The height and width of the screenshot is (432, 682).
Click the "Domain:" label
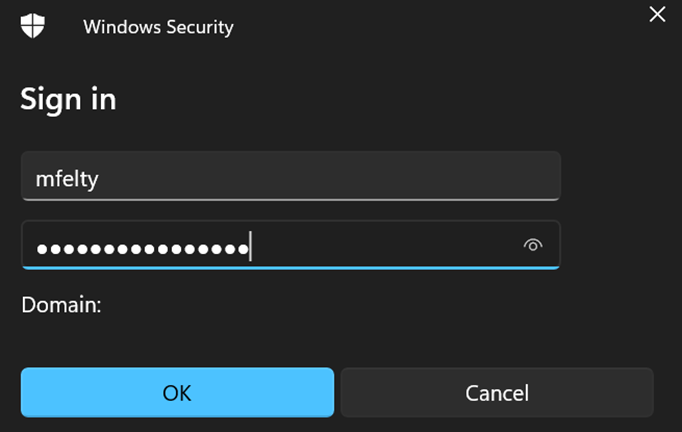point(62,304)
